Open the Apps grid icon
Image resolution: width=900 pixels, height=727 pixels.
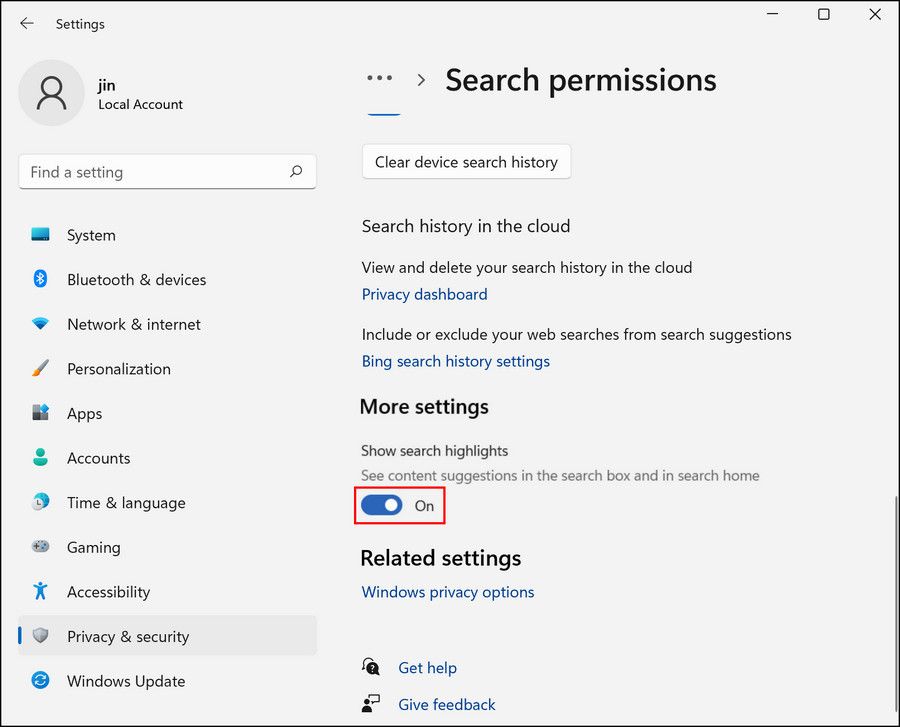click(40, 413)
